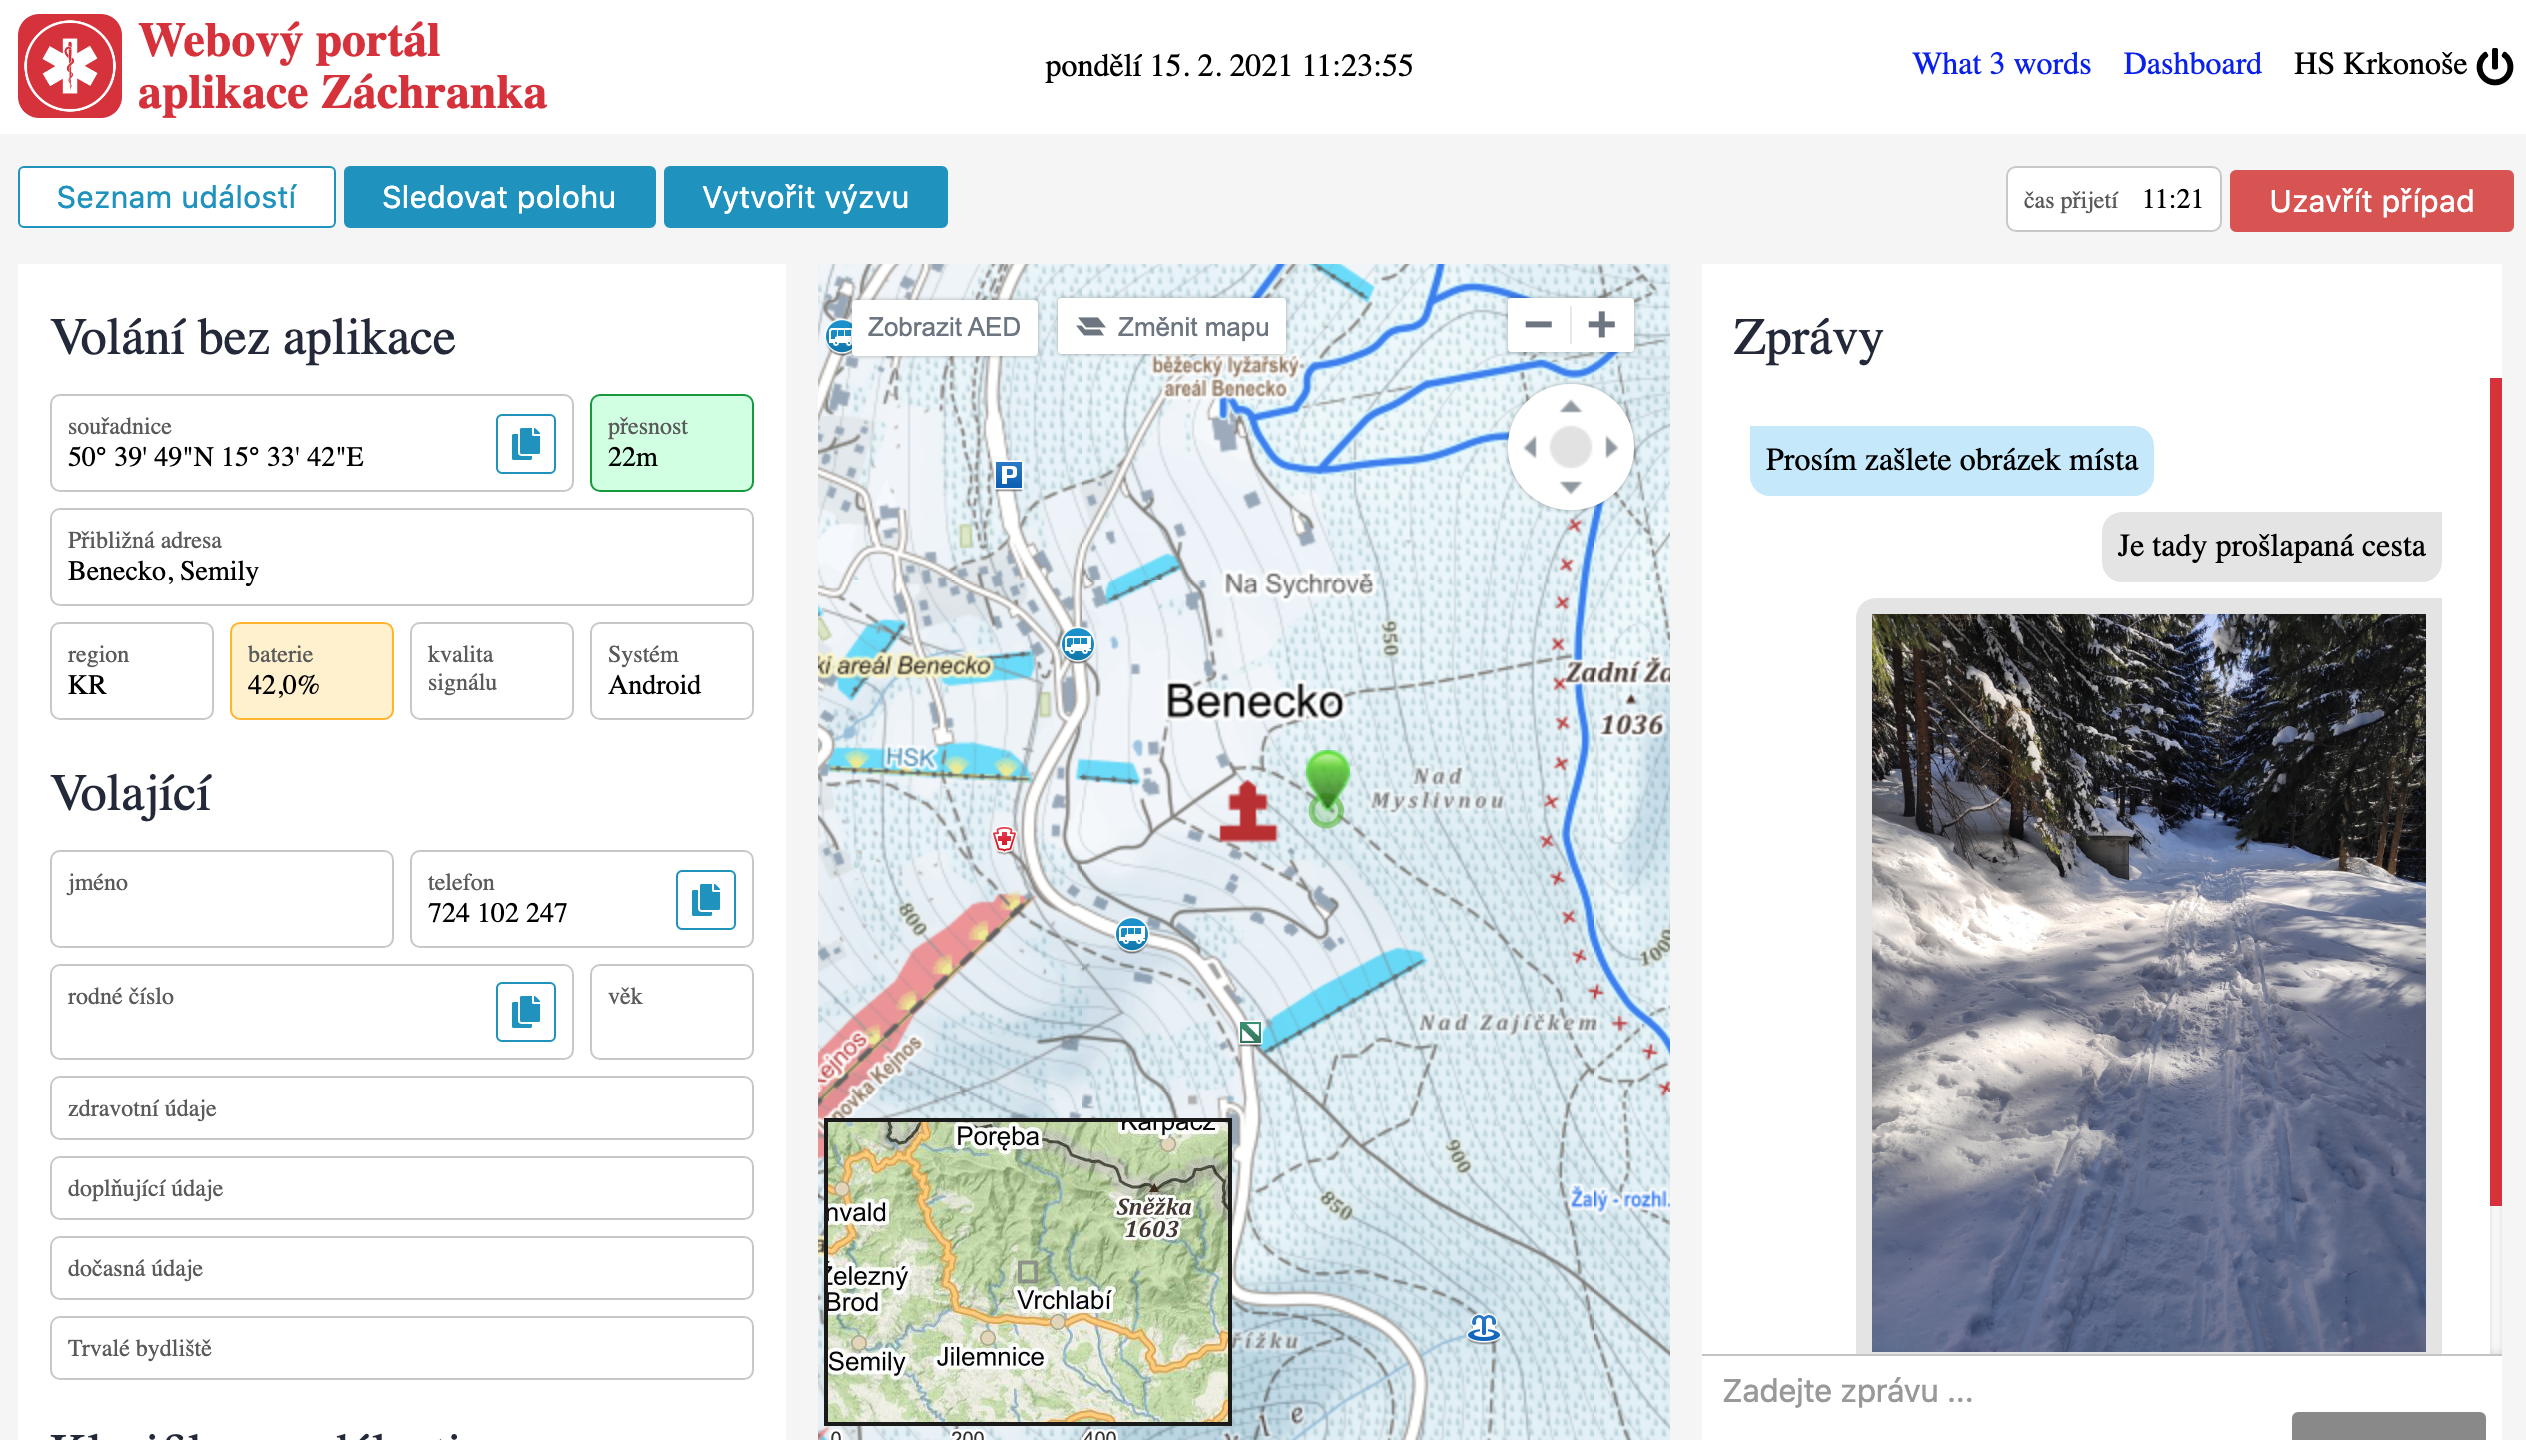This screenshot has height=1440, width=2526.
Task: Open the snowy path photo thumbnail
Action: pyautogui.click(x=2149, y=982)
